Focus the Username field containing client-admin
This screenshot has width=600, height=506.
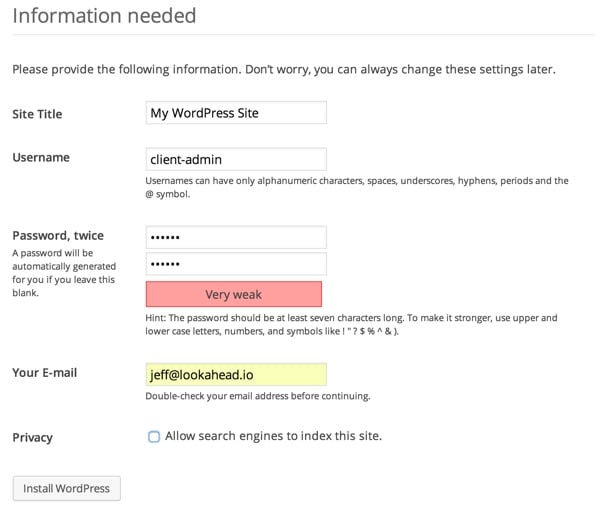point(236,159)
